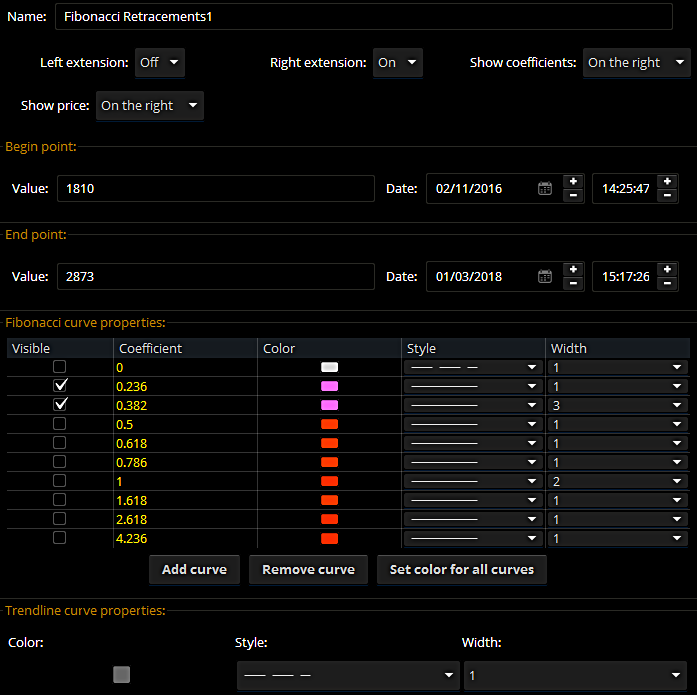Enable visibility for coefficient 0
The image size is (697, 695).
60,367
